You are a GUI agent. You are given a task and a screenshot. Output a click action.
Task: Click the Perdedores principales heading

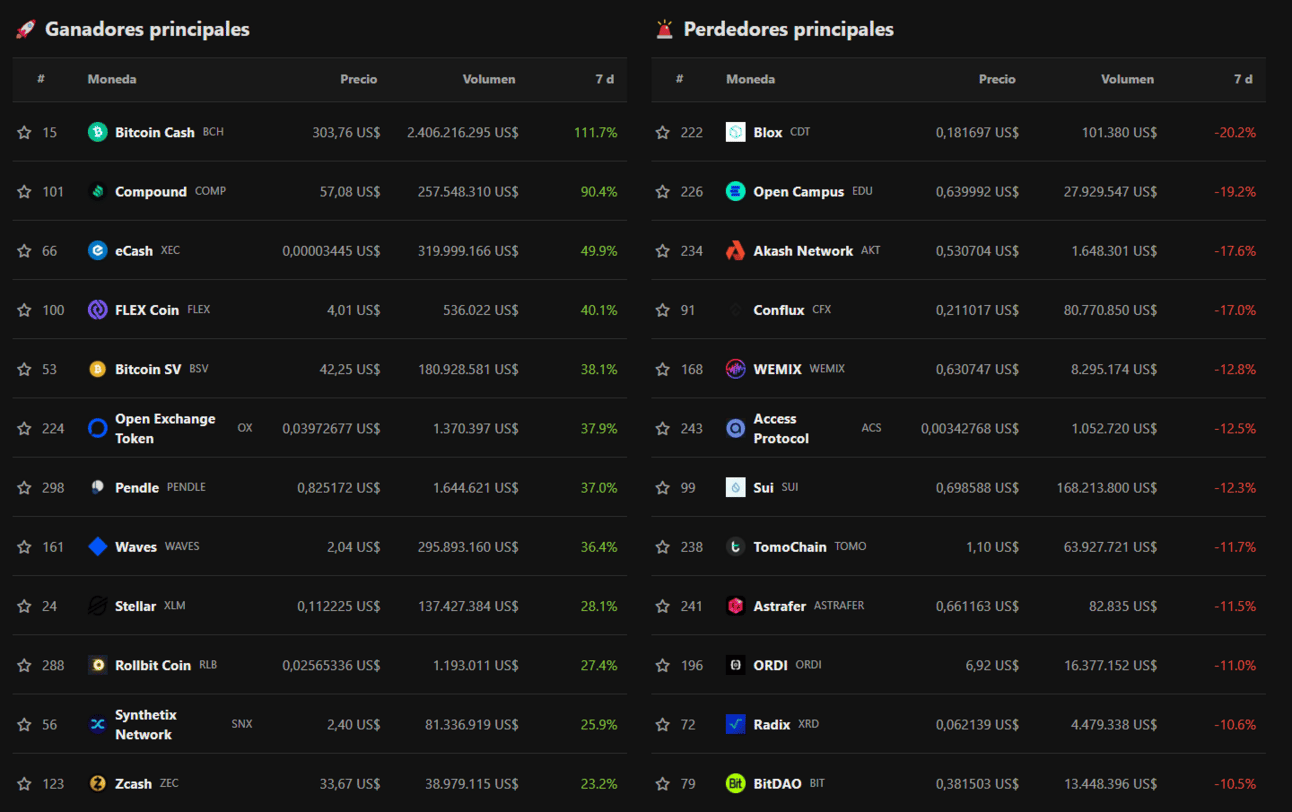(788, 29)
